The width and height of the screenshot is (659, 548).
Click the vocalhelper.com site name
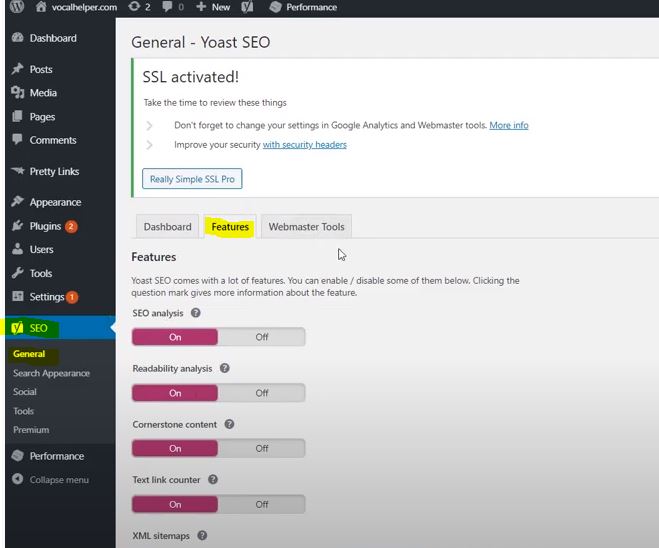pos(84,7)
